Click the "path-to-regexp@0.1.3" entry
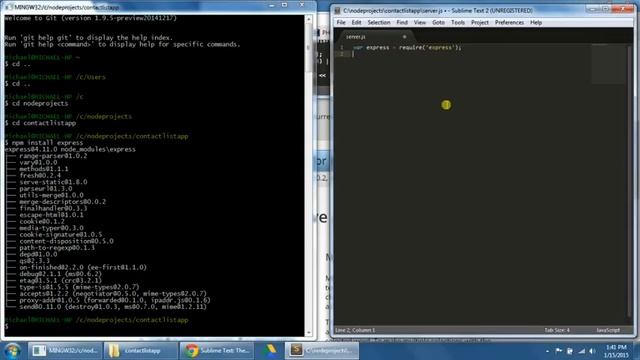The width and height of the screenshot is (640, 360). pyautogui.click(x=57, y=248)
